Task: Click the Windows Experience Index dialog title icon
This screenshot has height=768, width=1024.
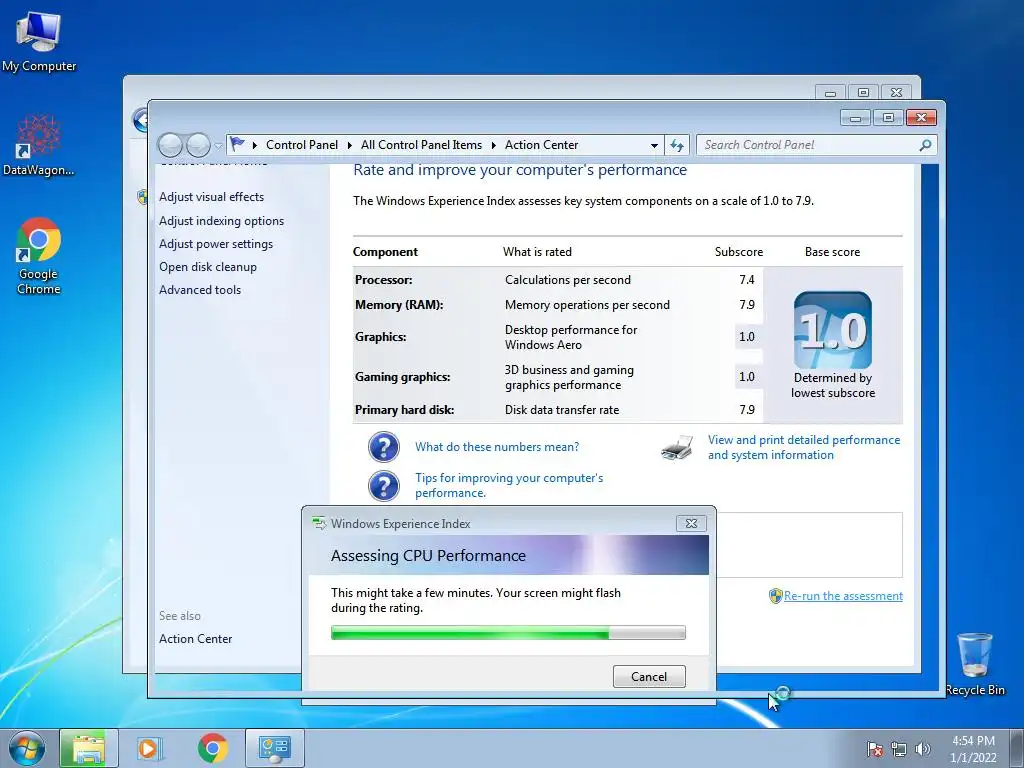Action: point(319,523)
